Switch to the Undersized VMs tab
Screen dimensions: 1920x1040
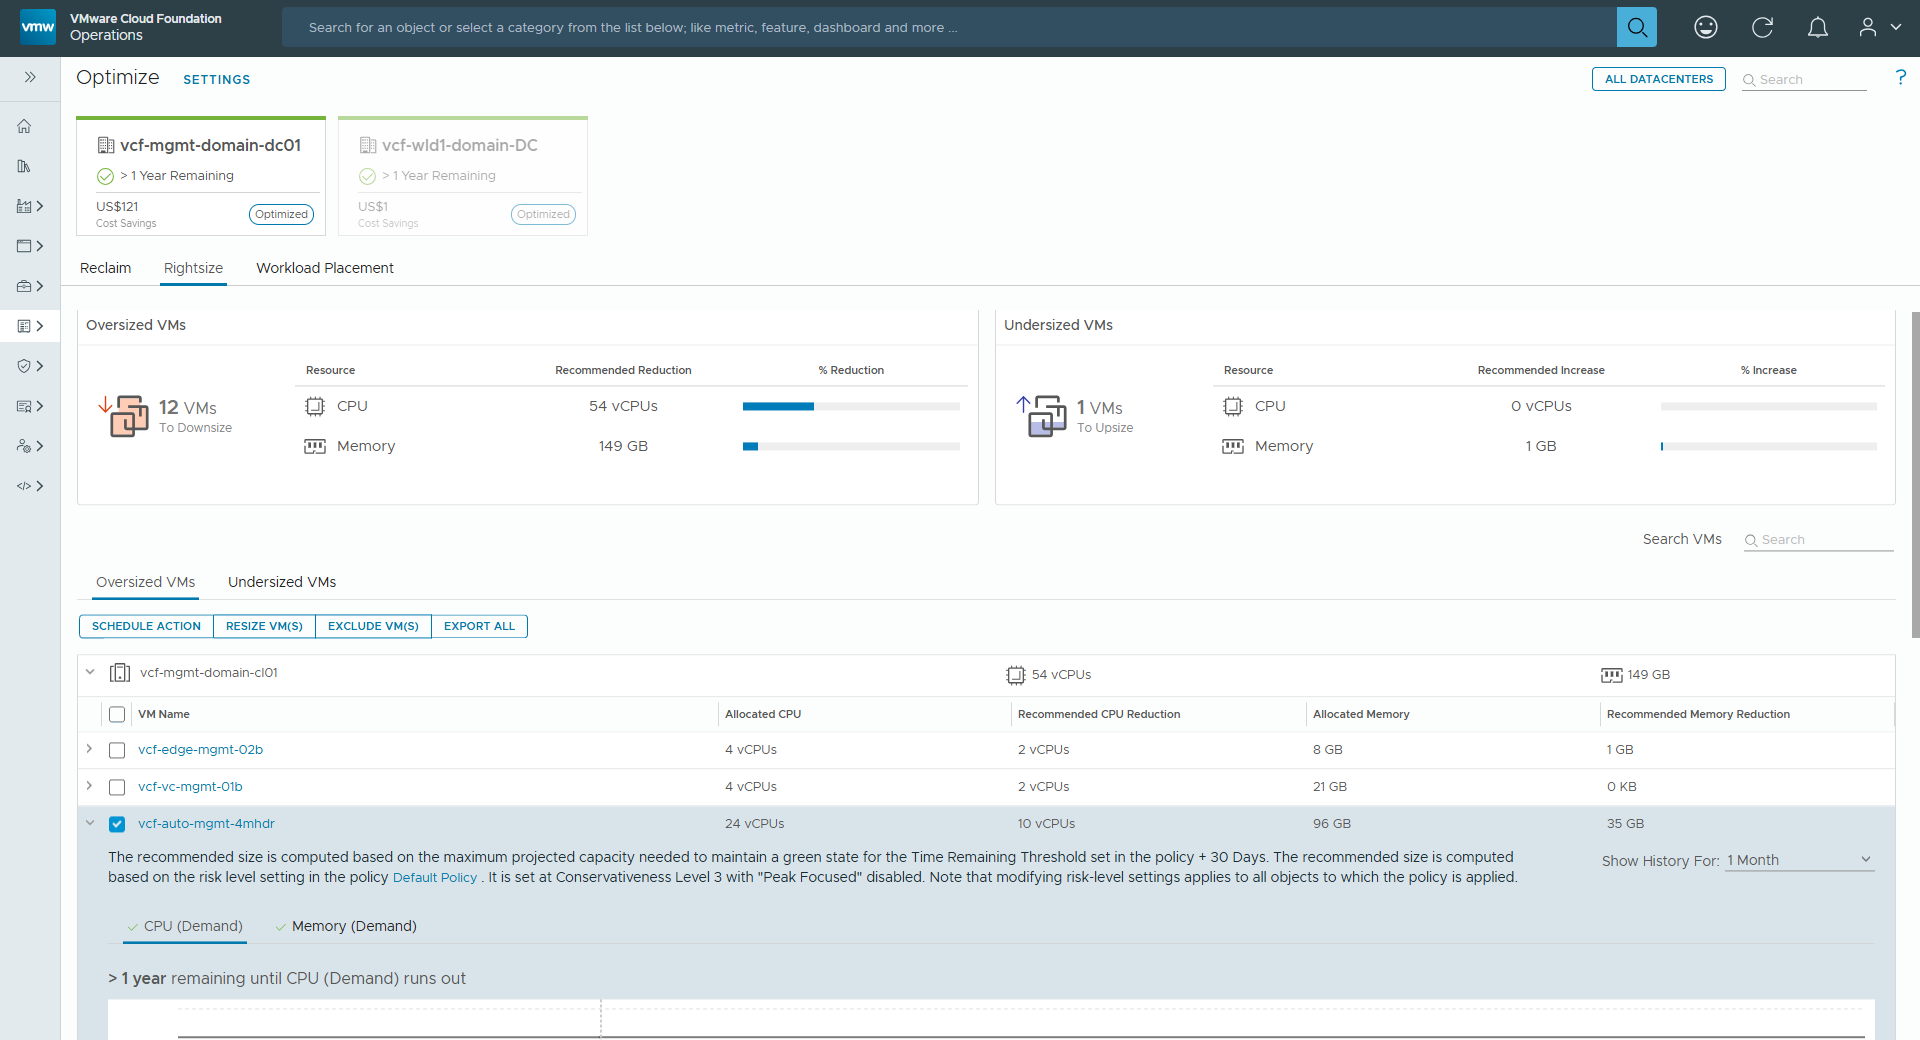(x=281, y=582)
